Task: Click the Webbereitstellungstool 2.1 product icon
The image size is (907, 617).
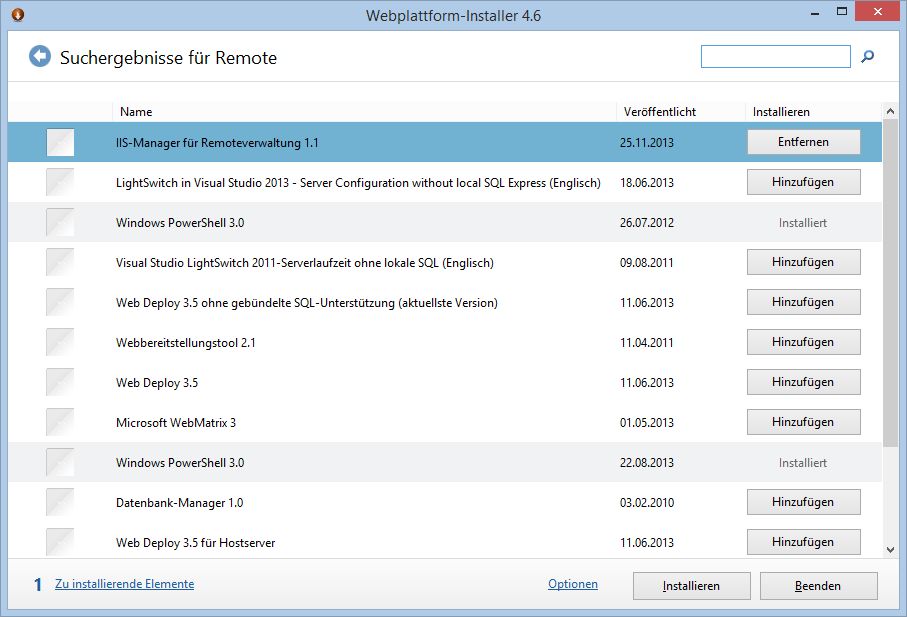Action: [x=60, y=343]
